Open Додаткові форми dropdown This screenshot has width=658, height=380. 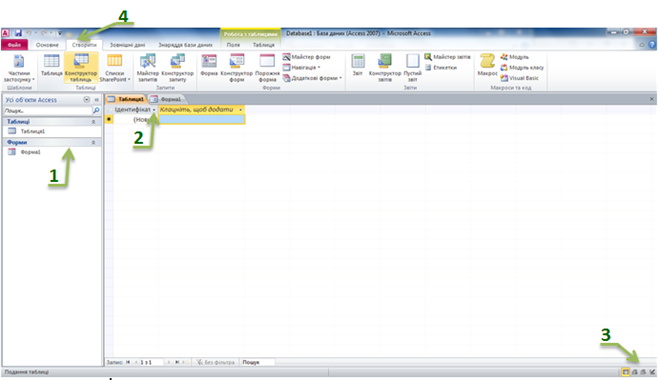(x=313, y=78)
